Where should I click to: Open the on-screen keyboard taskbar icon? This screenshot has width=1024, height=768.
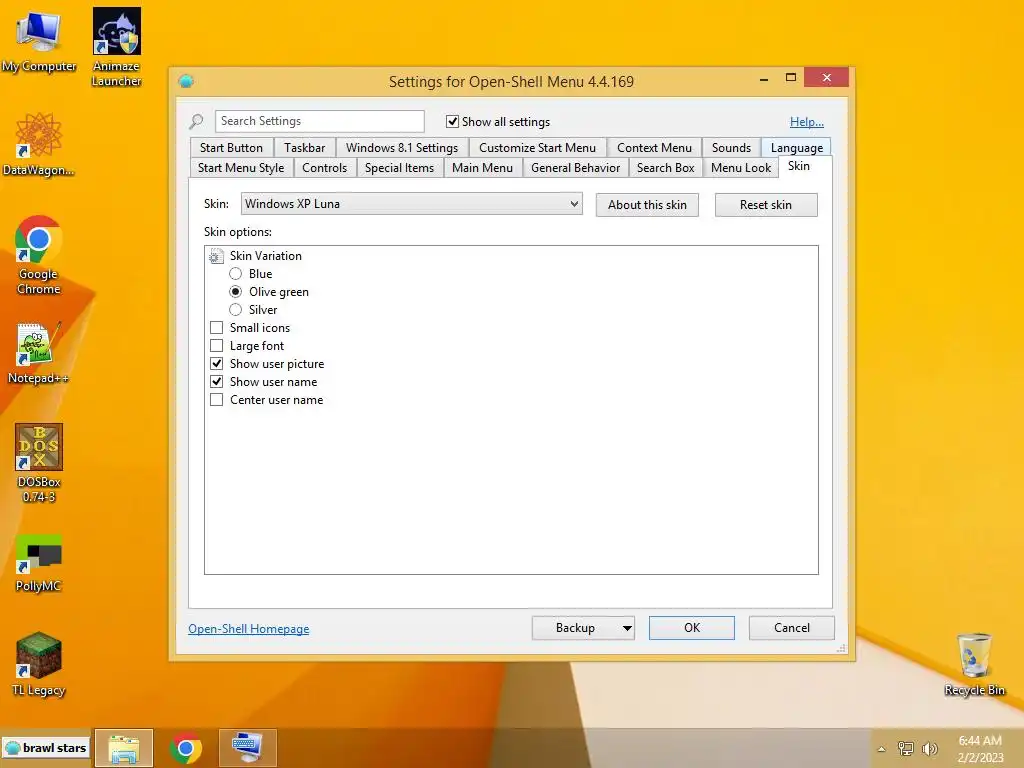248,748
